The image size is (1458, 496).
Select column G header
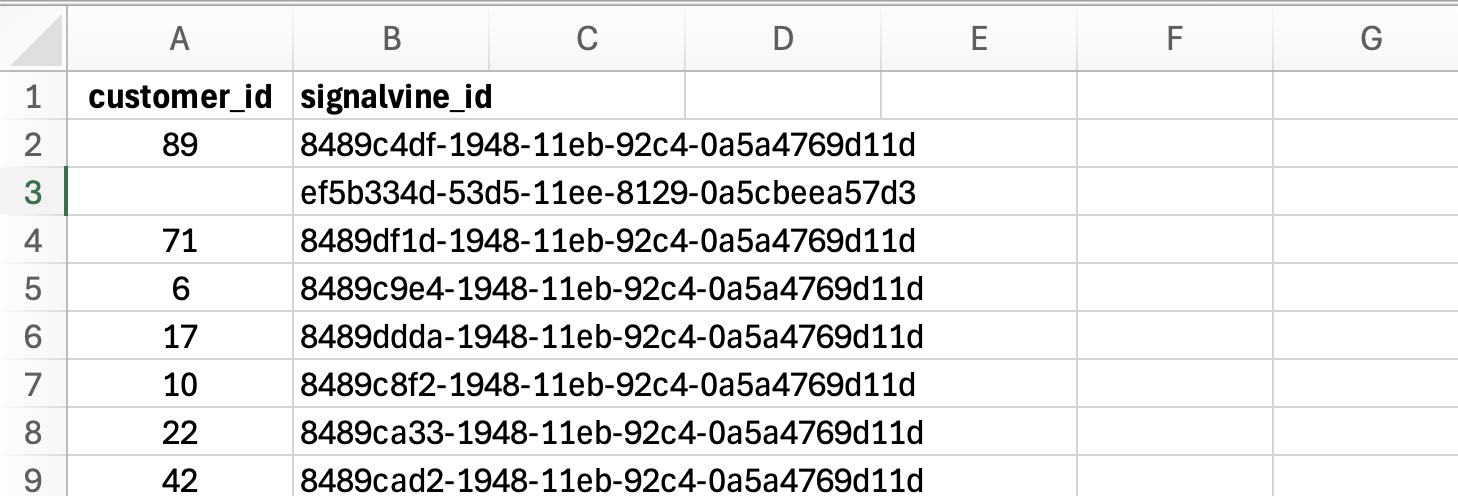point(1370,38)
